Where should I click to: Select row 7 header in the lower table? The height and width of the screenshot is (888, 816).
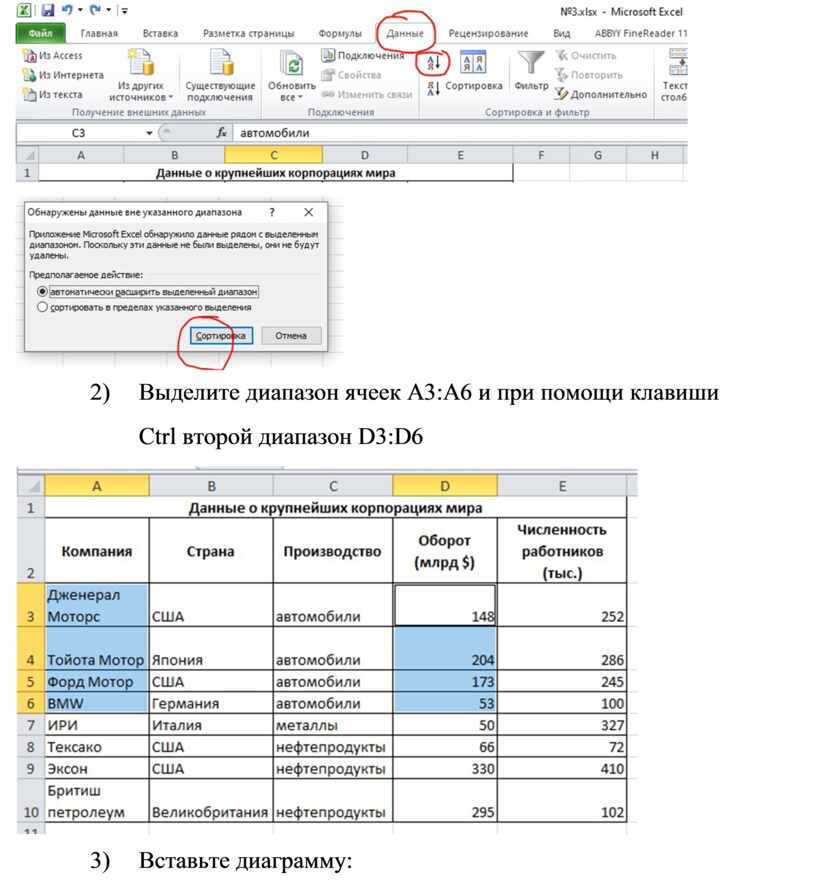[x=31, y=725]
